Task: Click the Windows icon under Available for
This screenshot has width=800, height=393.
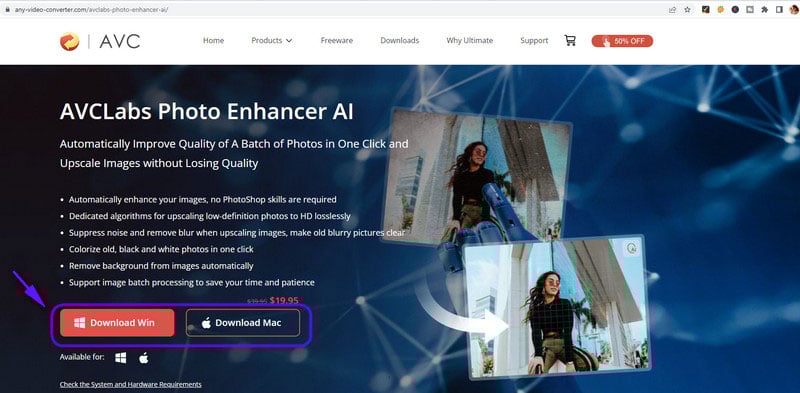Action: tap(120, 358)
